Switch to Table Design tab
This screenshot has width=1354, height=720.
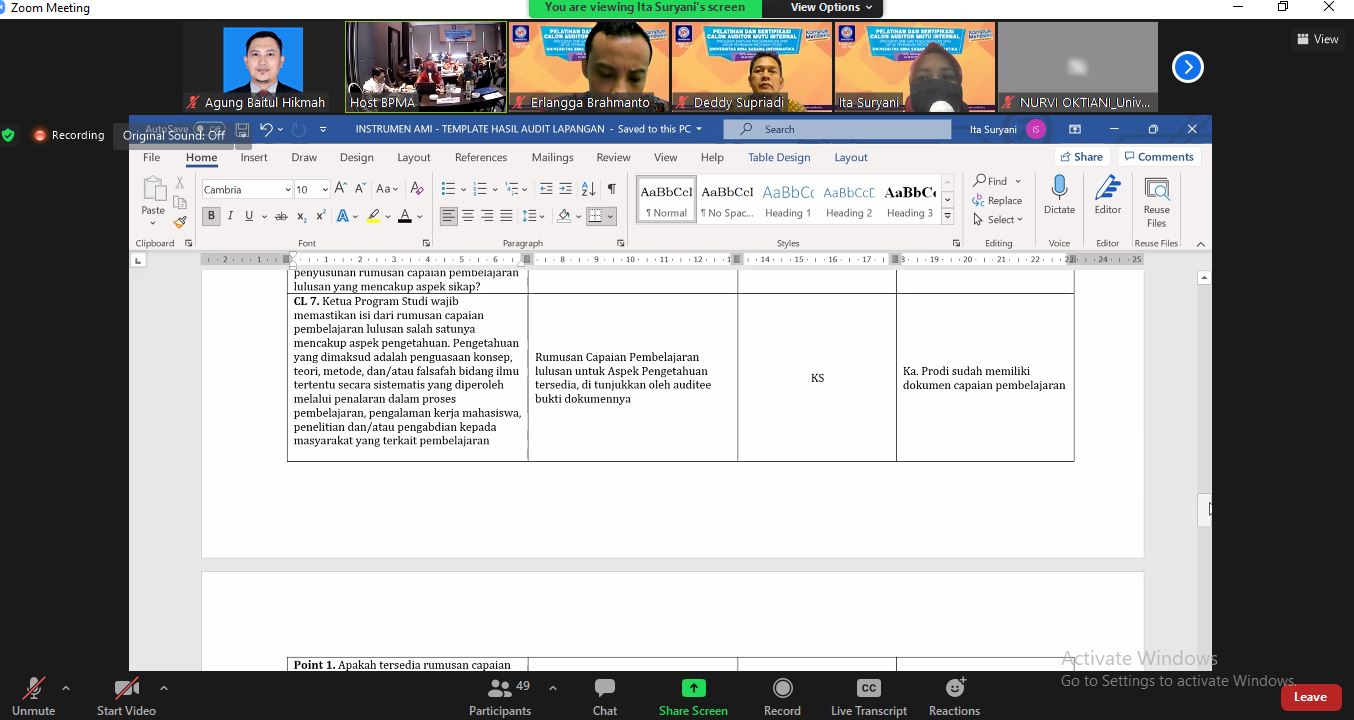(x=779, y=157)
